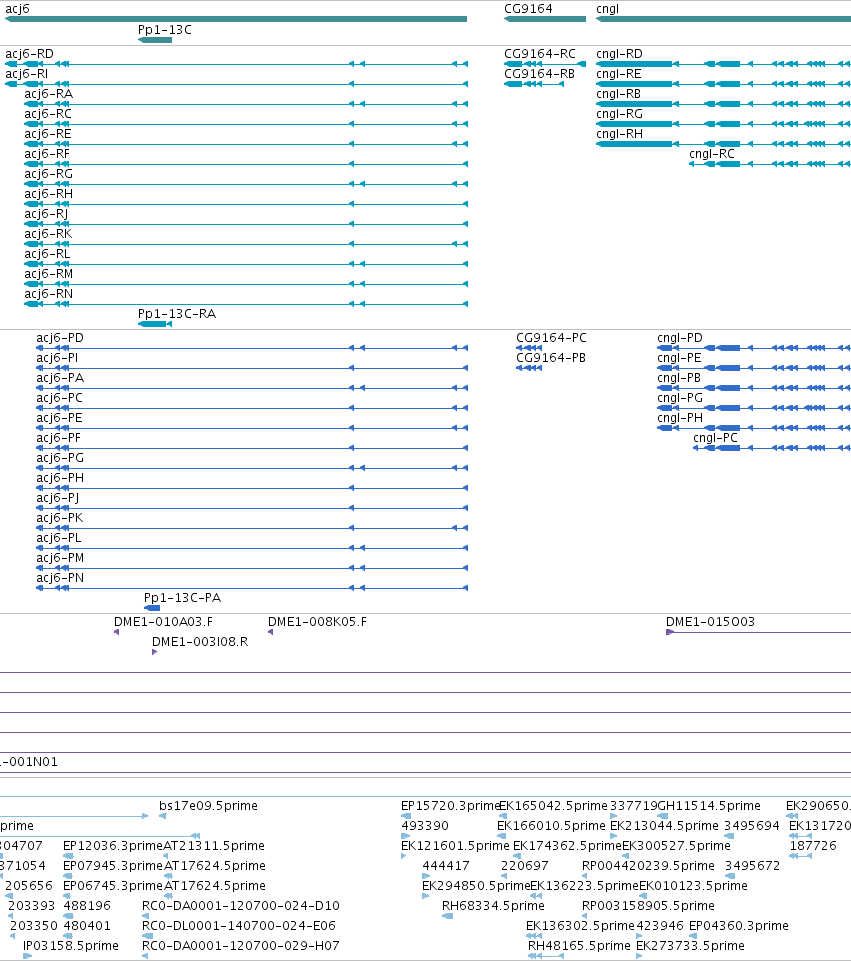
Task: Click the EK166010.5prime EST label
Action: tap(551, 826)
